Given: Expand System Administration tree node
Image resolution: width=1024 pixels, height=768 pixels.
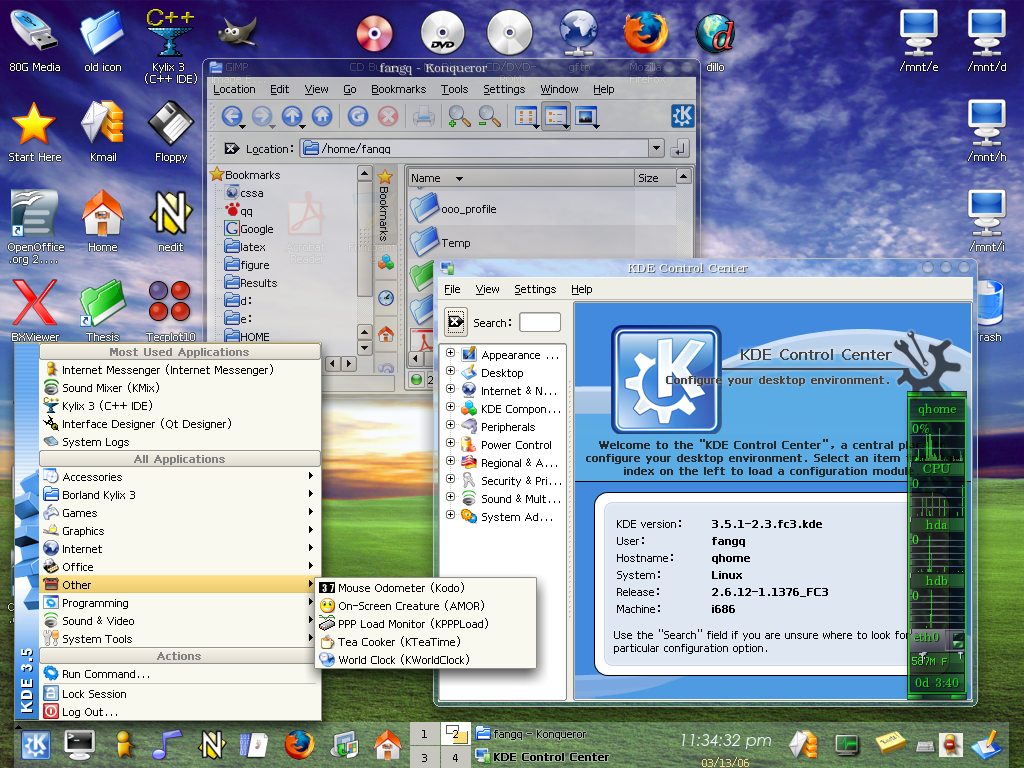Looking at the screenshot, I should [x=450, y=514].
